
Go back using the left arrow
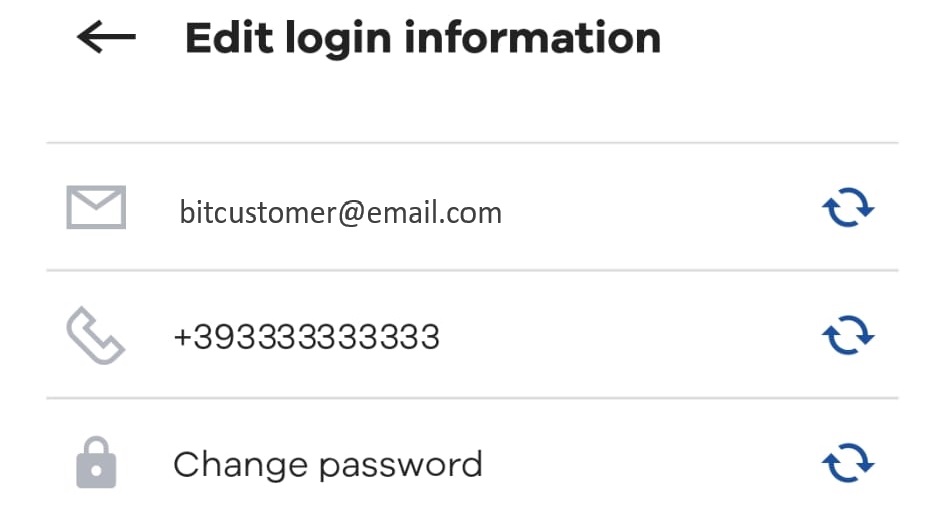pos(106,37)
